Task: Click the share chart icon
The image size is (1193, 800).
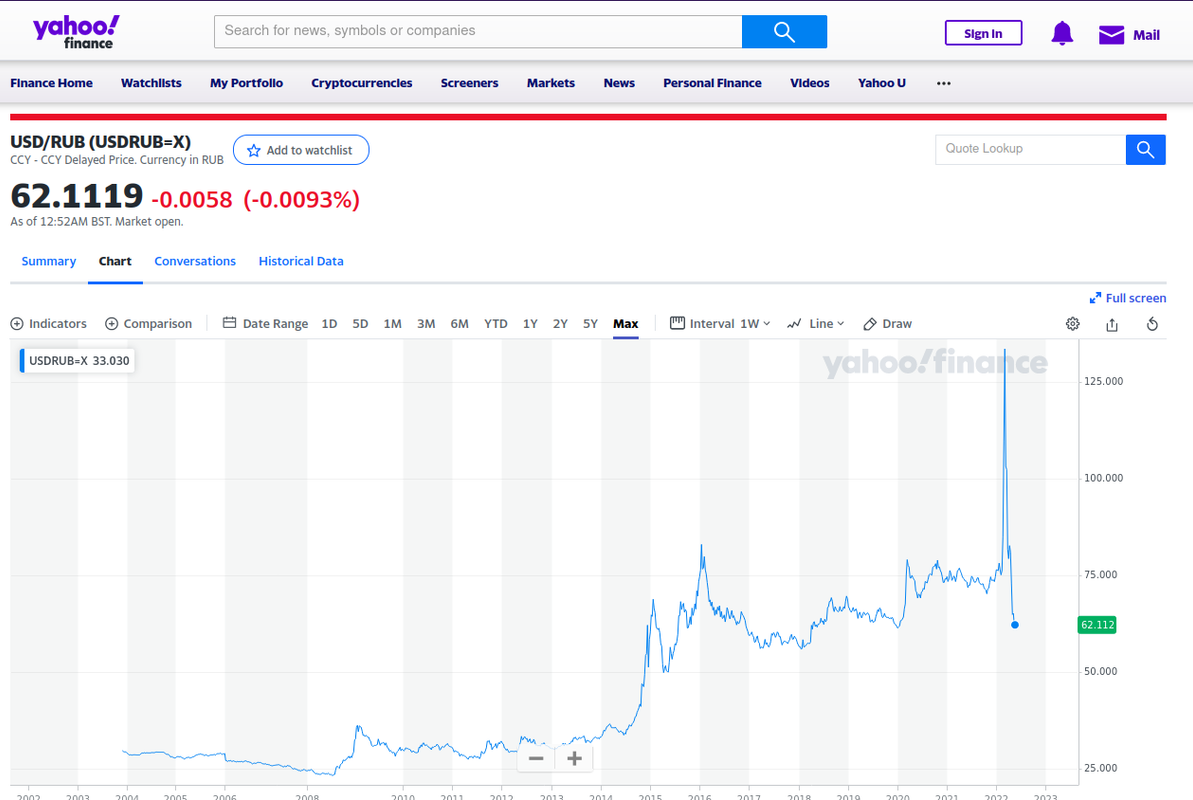Action: tap(1112, 324)
